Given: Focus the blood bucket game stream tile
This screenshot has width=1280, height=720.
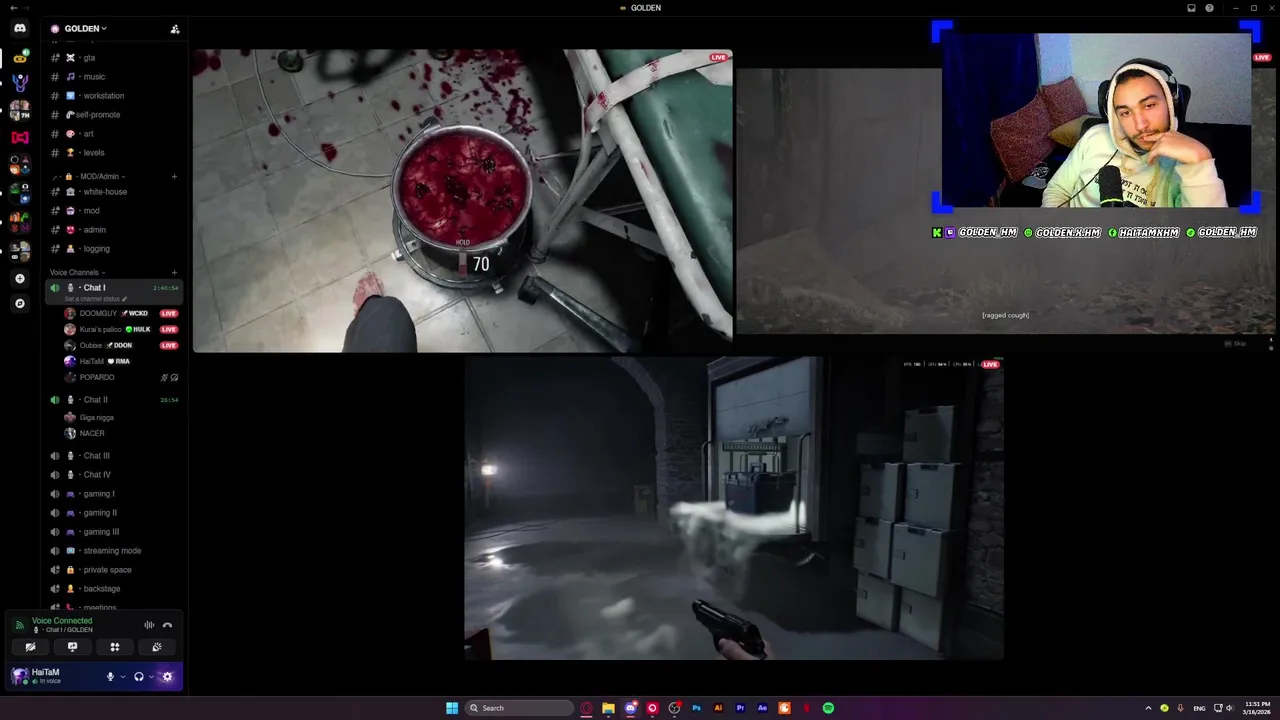Looking at the screenshot, I should pyautogui.click(x=463, y=201).
